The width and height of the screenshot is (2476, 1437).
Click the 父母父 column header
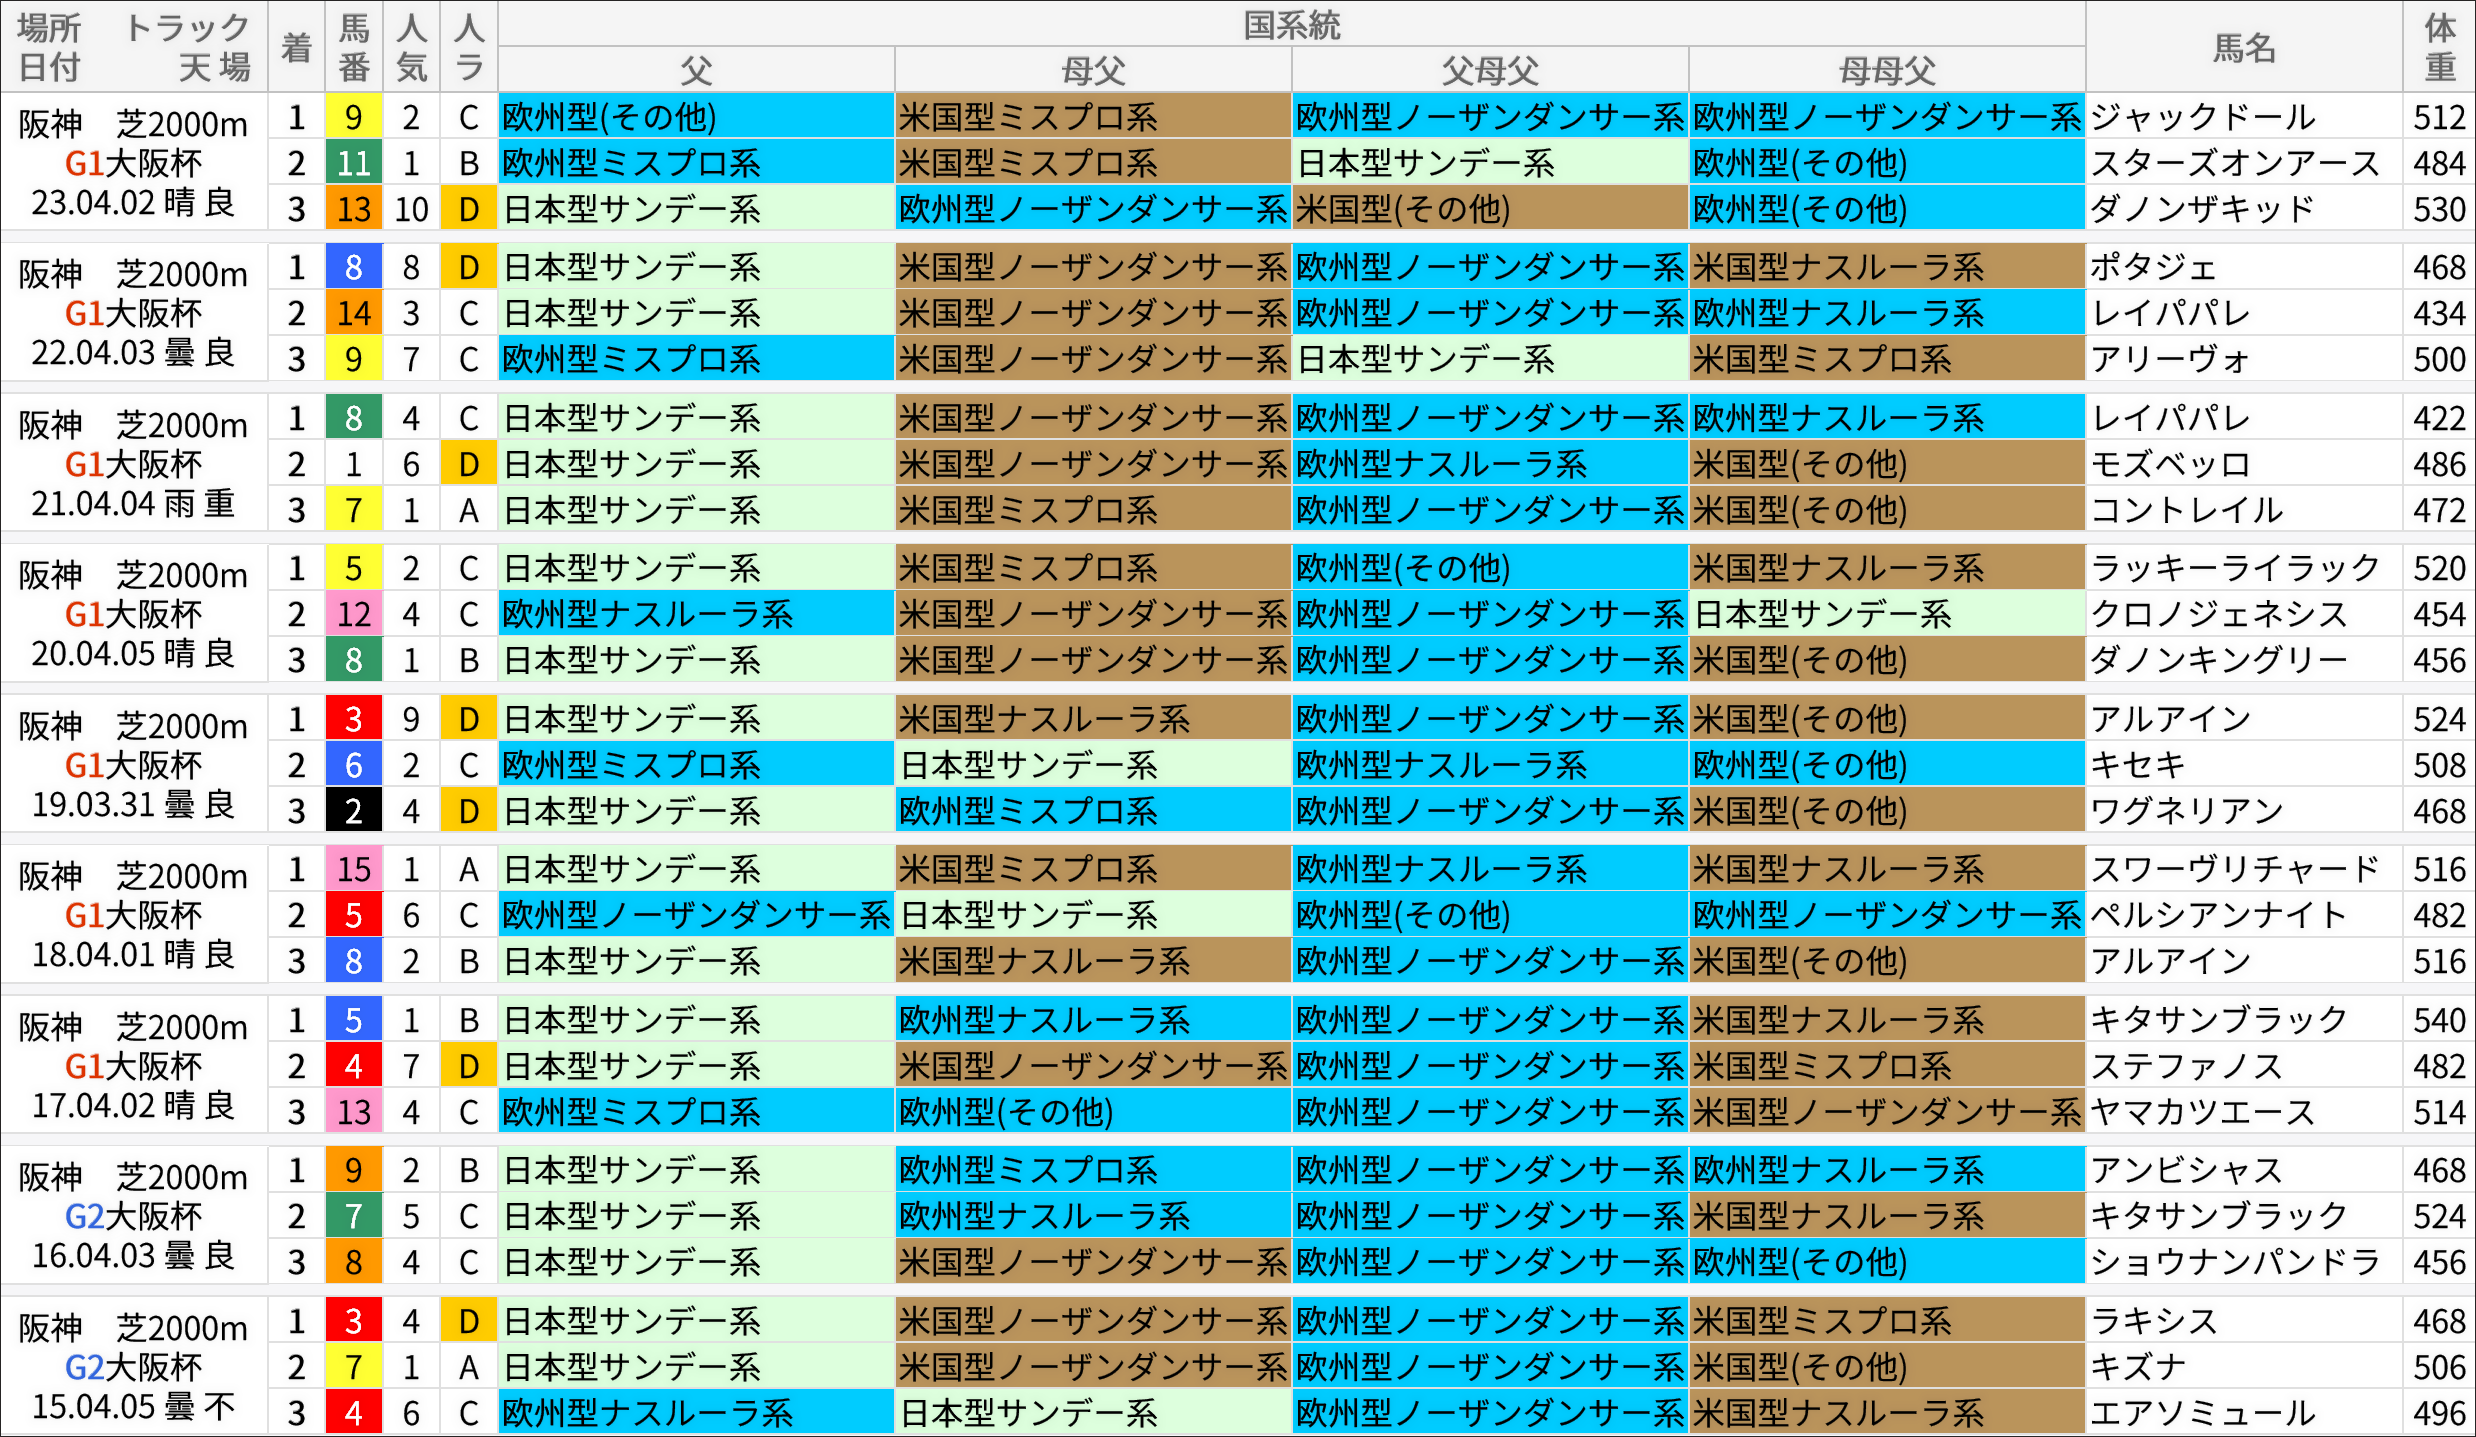1490,70
